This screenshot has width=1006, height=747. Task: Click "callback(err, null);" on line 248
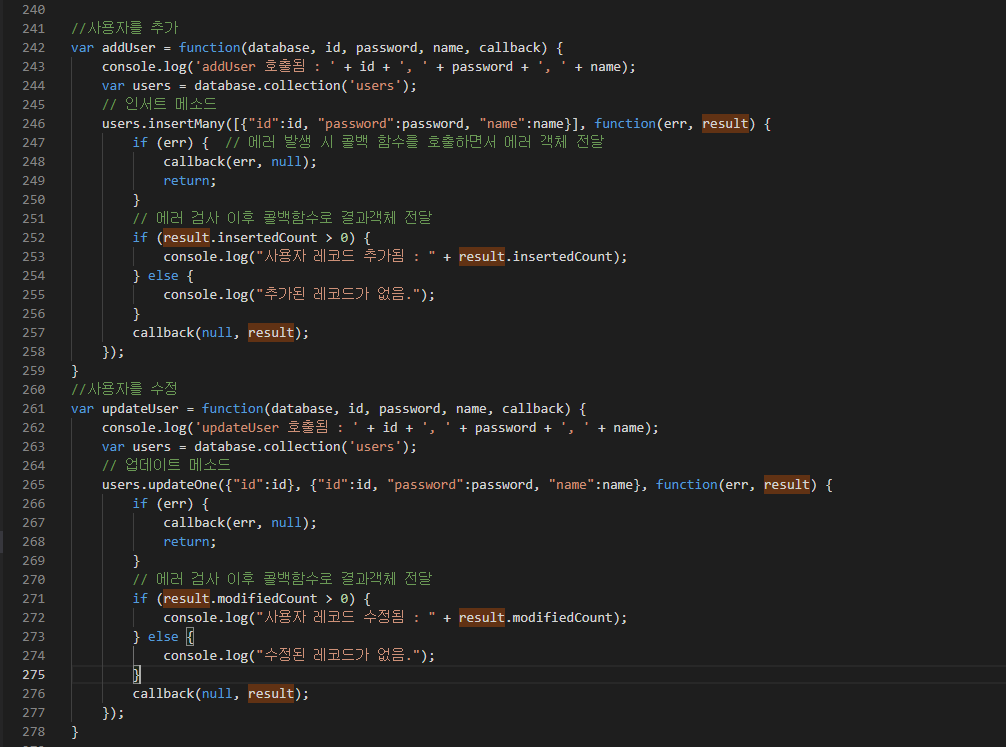[x=240, y=162]
